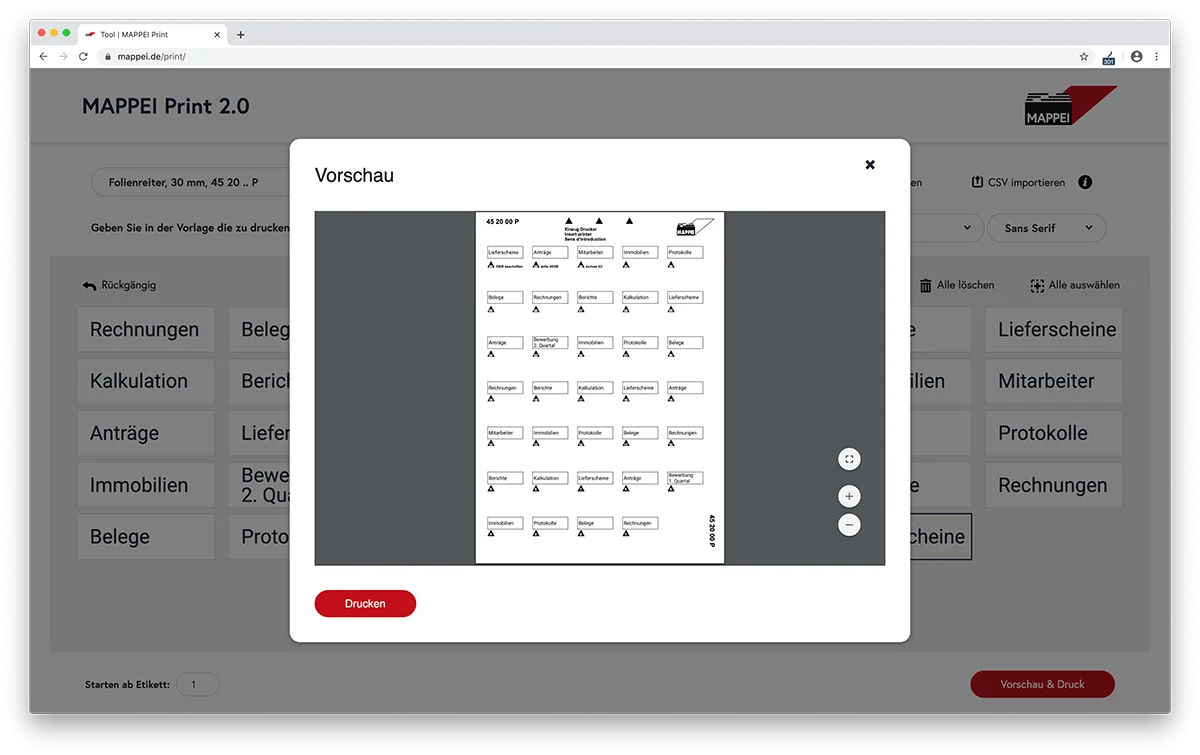This screenshot has width=1200, height=755.
Task: Close the MAPPEI Print browser tab
Action: click(x=217, y=35)
